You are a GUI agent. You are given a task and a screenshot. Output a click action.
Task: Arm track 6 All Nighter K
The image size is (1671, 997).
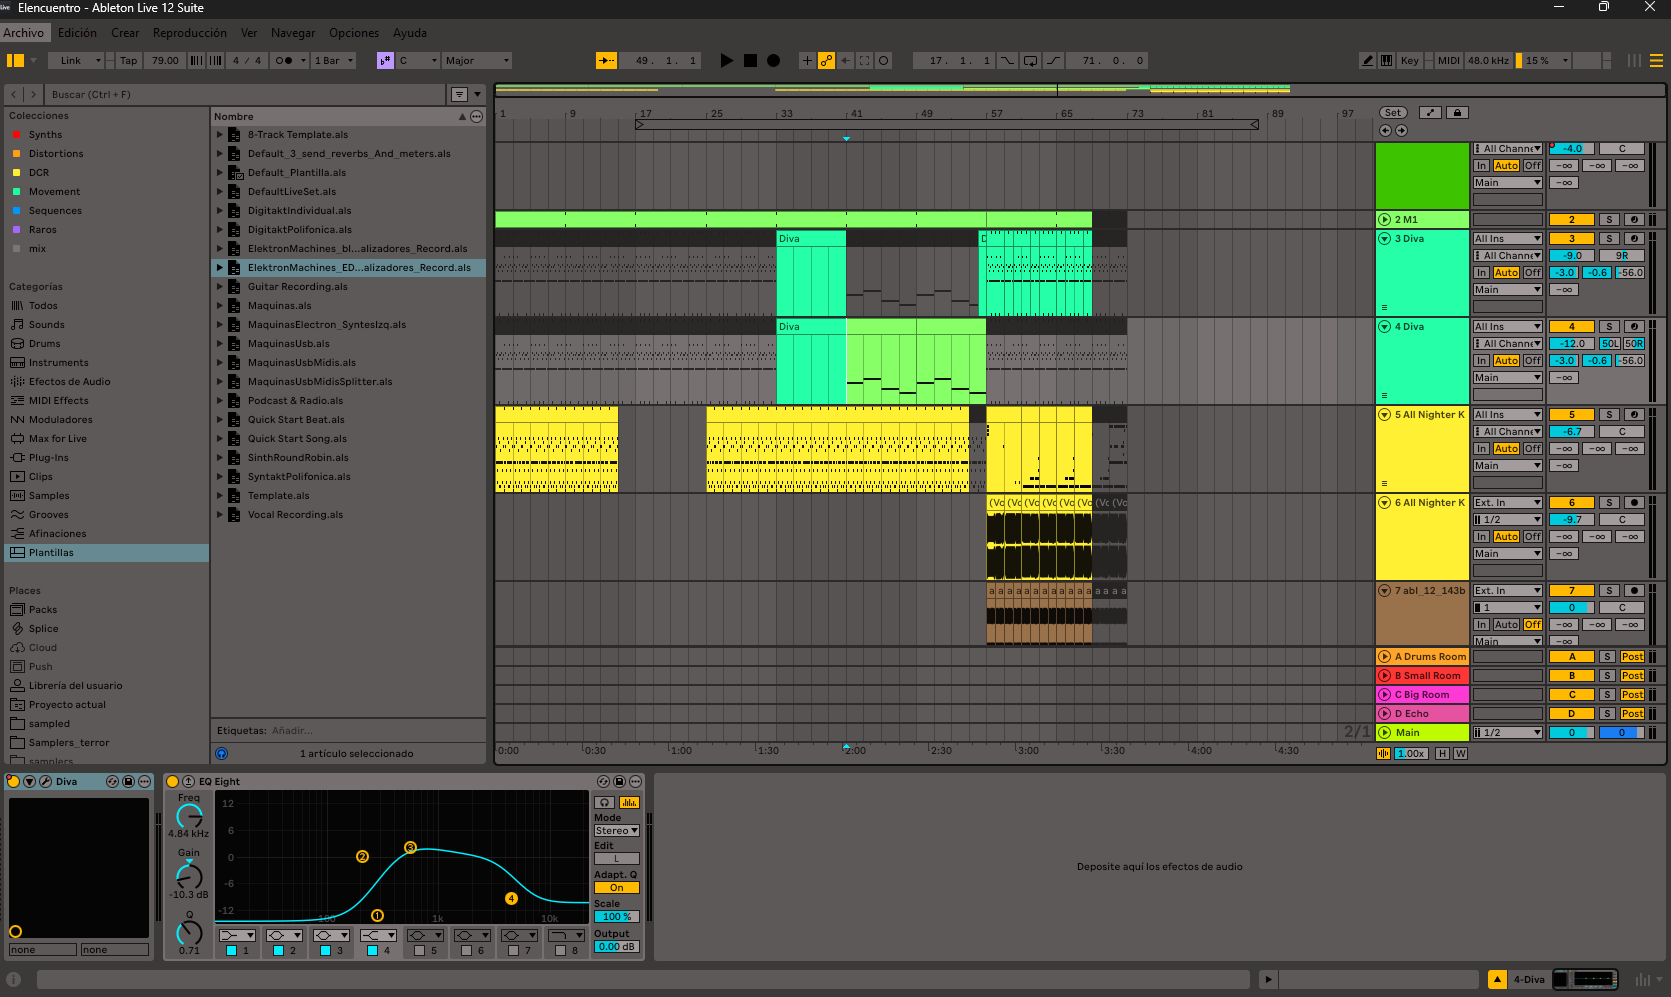pyautogui.click(x=1634, y=503)
